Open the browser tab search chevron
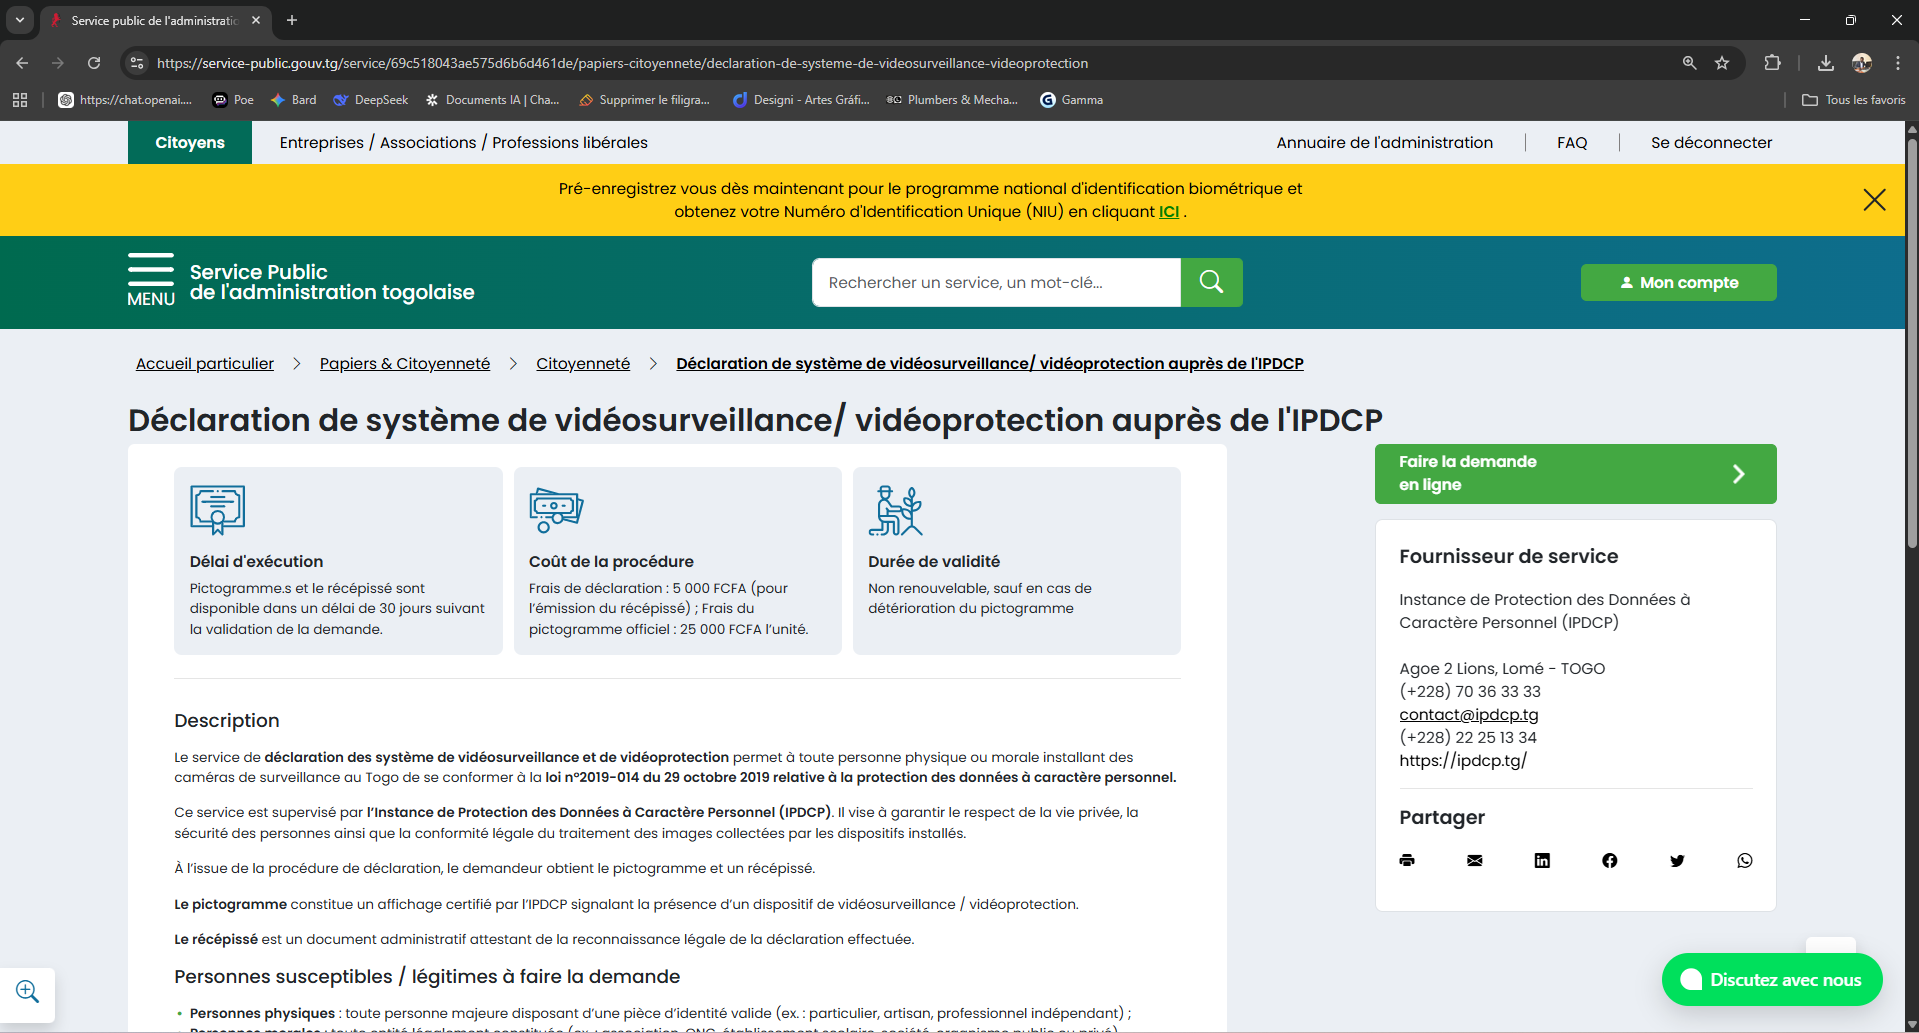Screen dimensions: 1919x1033 19,20
